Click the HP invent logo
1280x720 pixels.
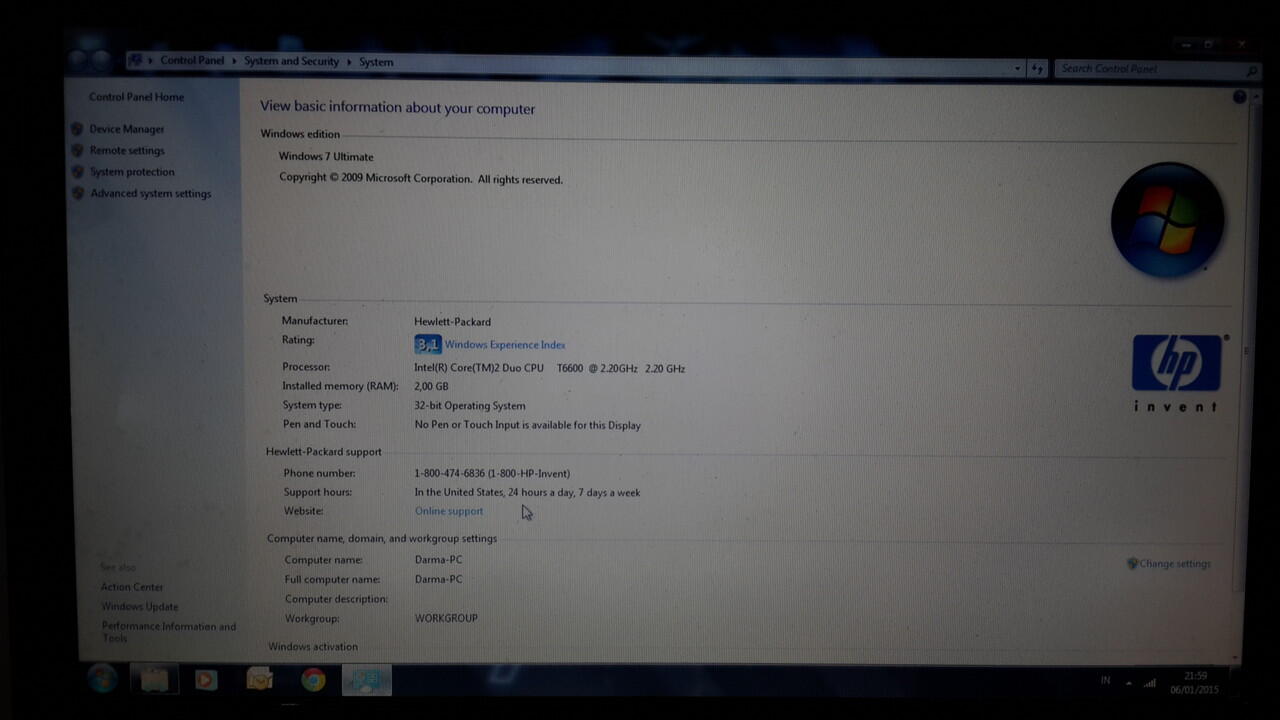point(1177,372)
